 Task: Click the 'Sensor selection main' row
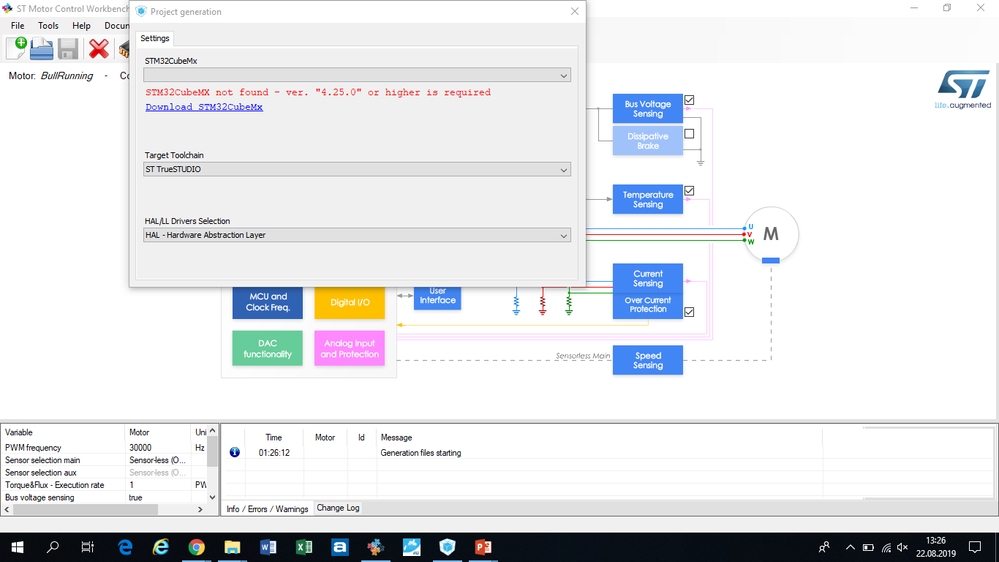pyautogui.click(x=105, y=460)
